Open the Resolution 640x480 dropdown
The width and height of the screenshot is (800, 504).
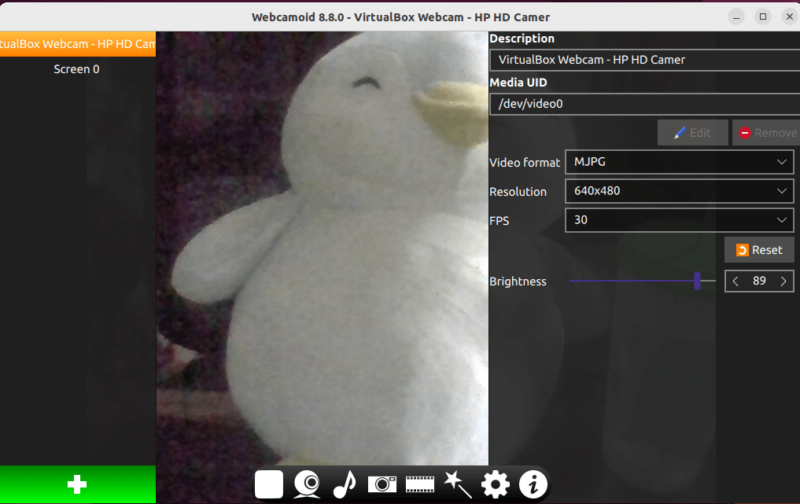tap(679, 191)
